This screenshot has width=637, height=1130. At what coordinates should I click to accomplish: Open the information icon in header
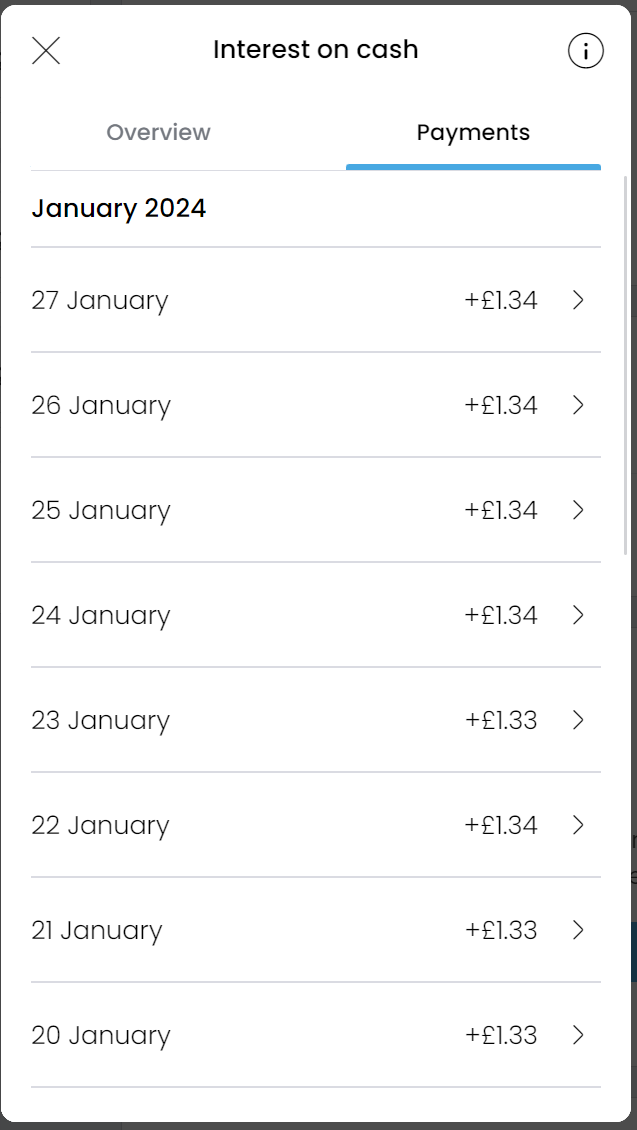[x=586, y=50]
